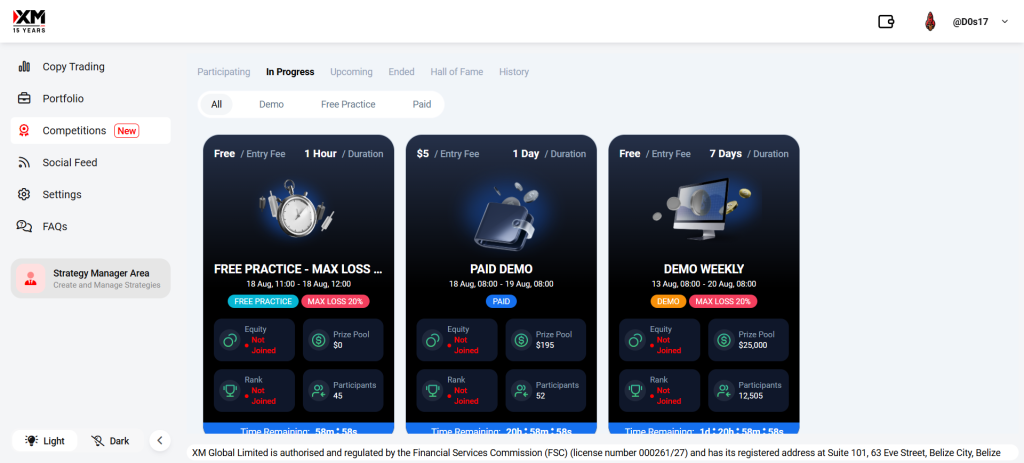Switch to the Upcoming tab

351,72
